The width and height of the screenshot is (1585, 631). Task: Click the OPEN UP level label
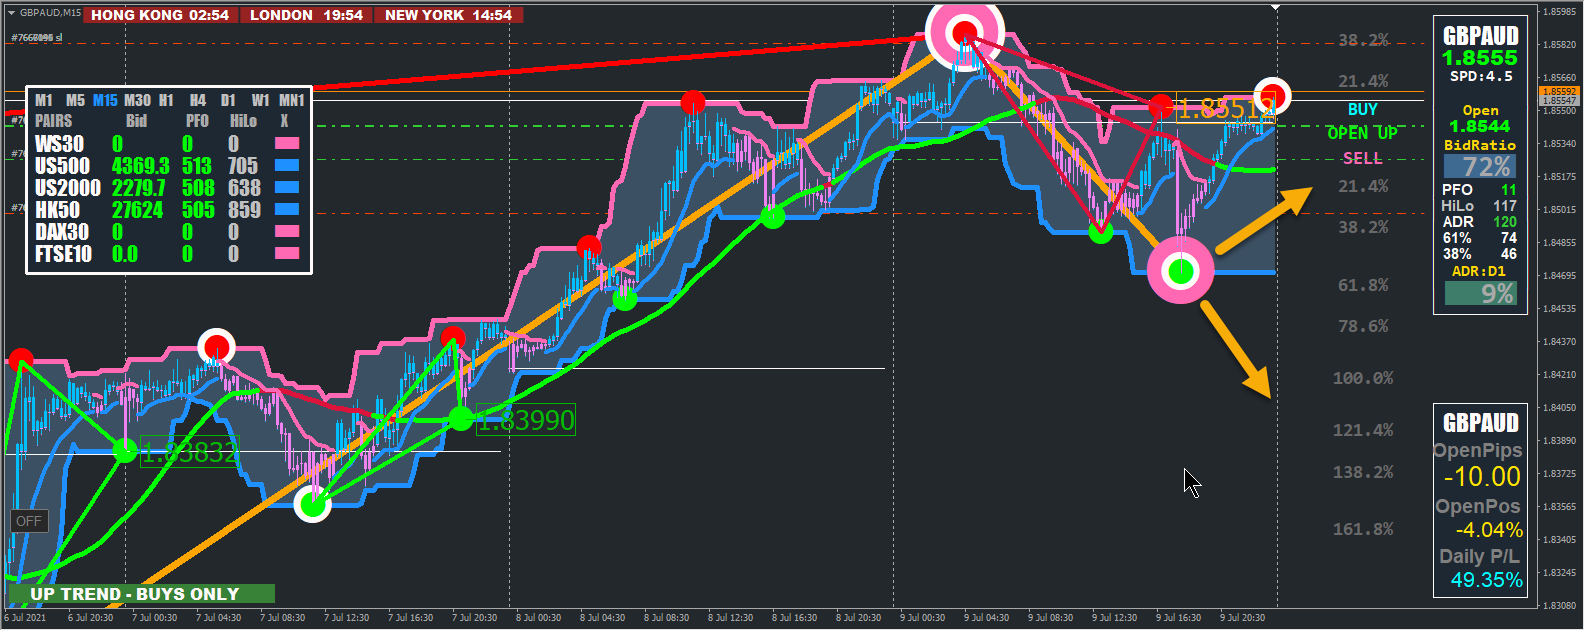[1362, 133]
